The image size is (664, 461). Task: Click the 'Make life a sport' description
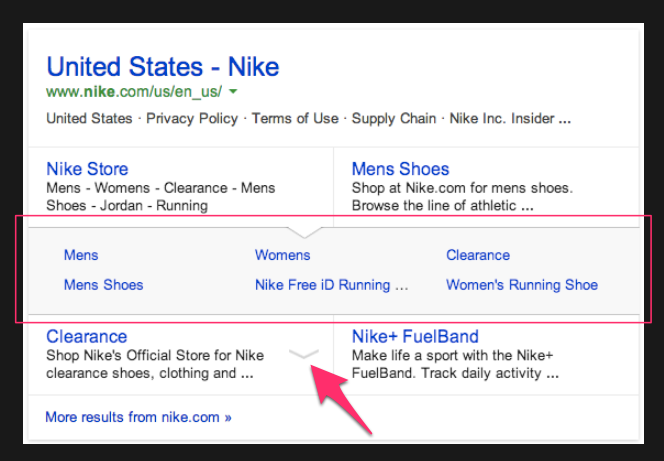[x=455, y=364]
